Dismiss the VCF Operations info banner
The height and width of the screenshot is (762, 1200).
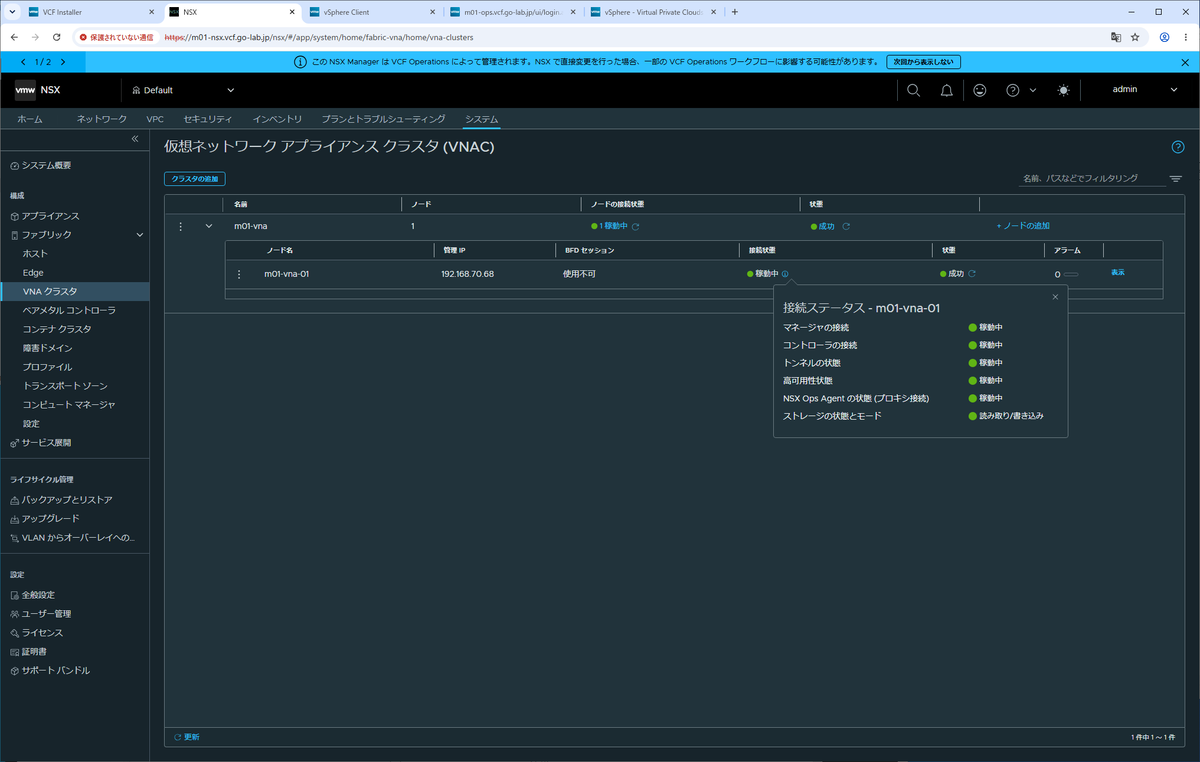click(x=1185, y=62)
